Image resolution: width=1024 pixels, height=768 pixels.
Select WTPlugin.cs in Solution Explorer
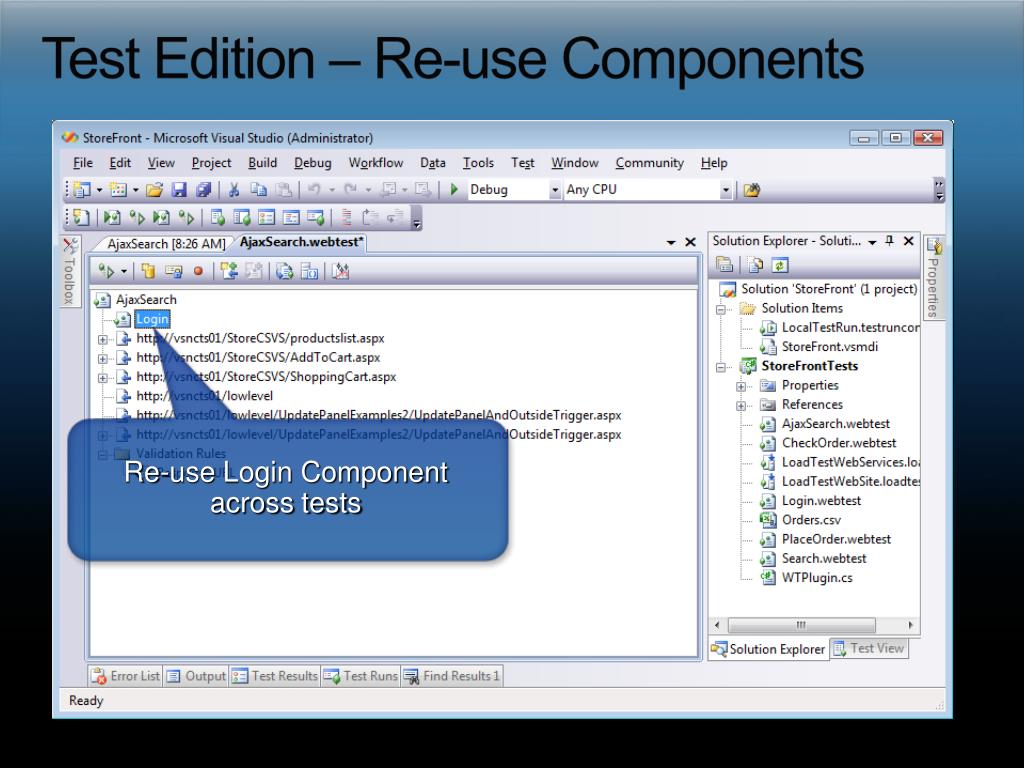point(817,577)
